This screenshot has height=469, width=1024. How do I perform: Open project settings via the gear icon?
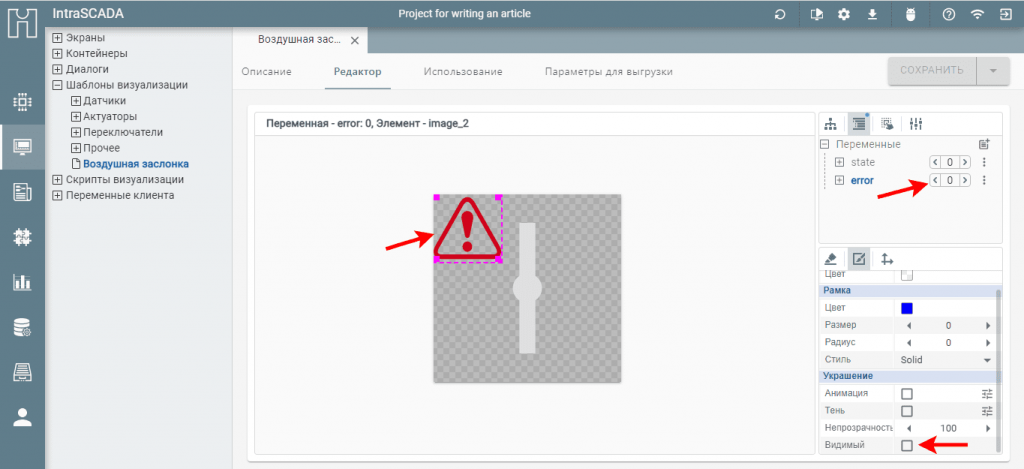(x=844, y=14)
